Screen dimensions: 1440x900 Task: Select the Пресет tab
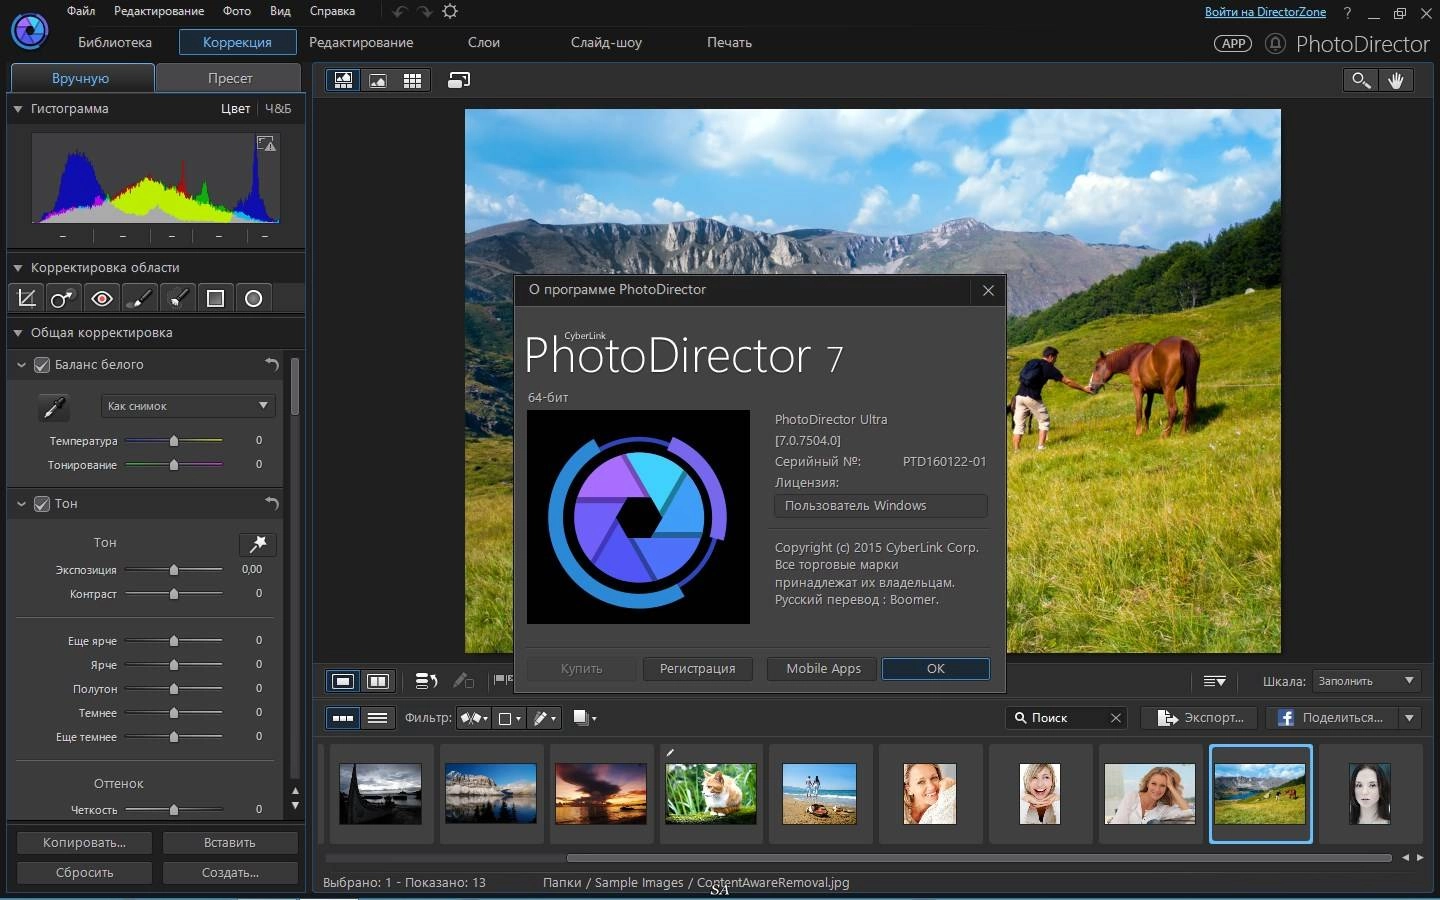(x=229, y=78)
